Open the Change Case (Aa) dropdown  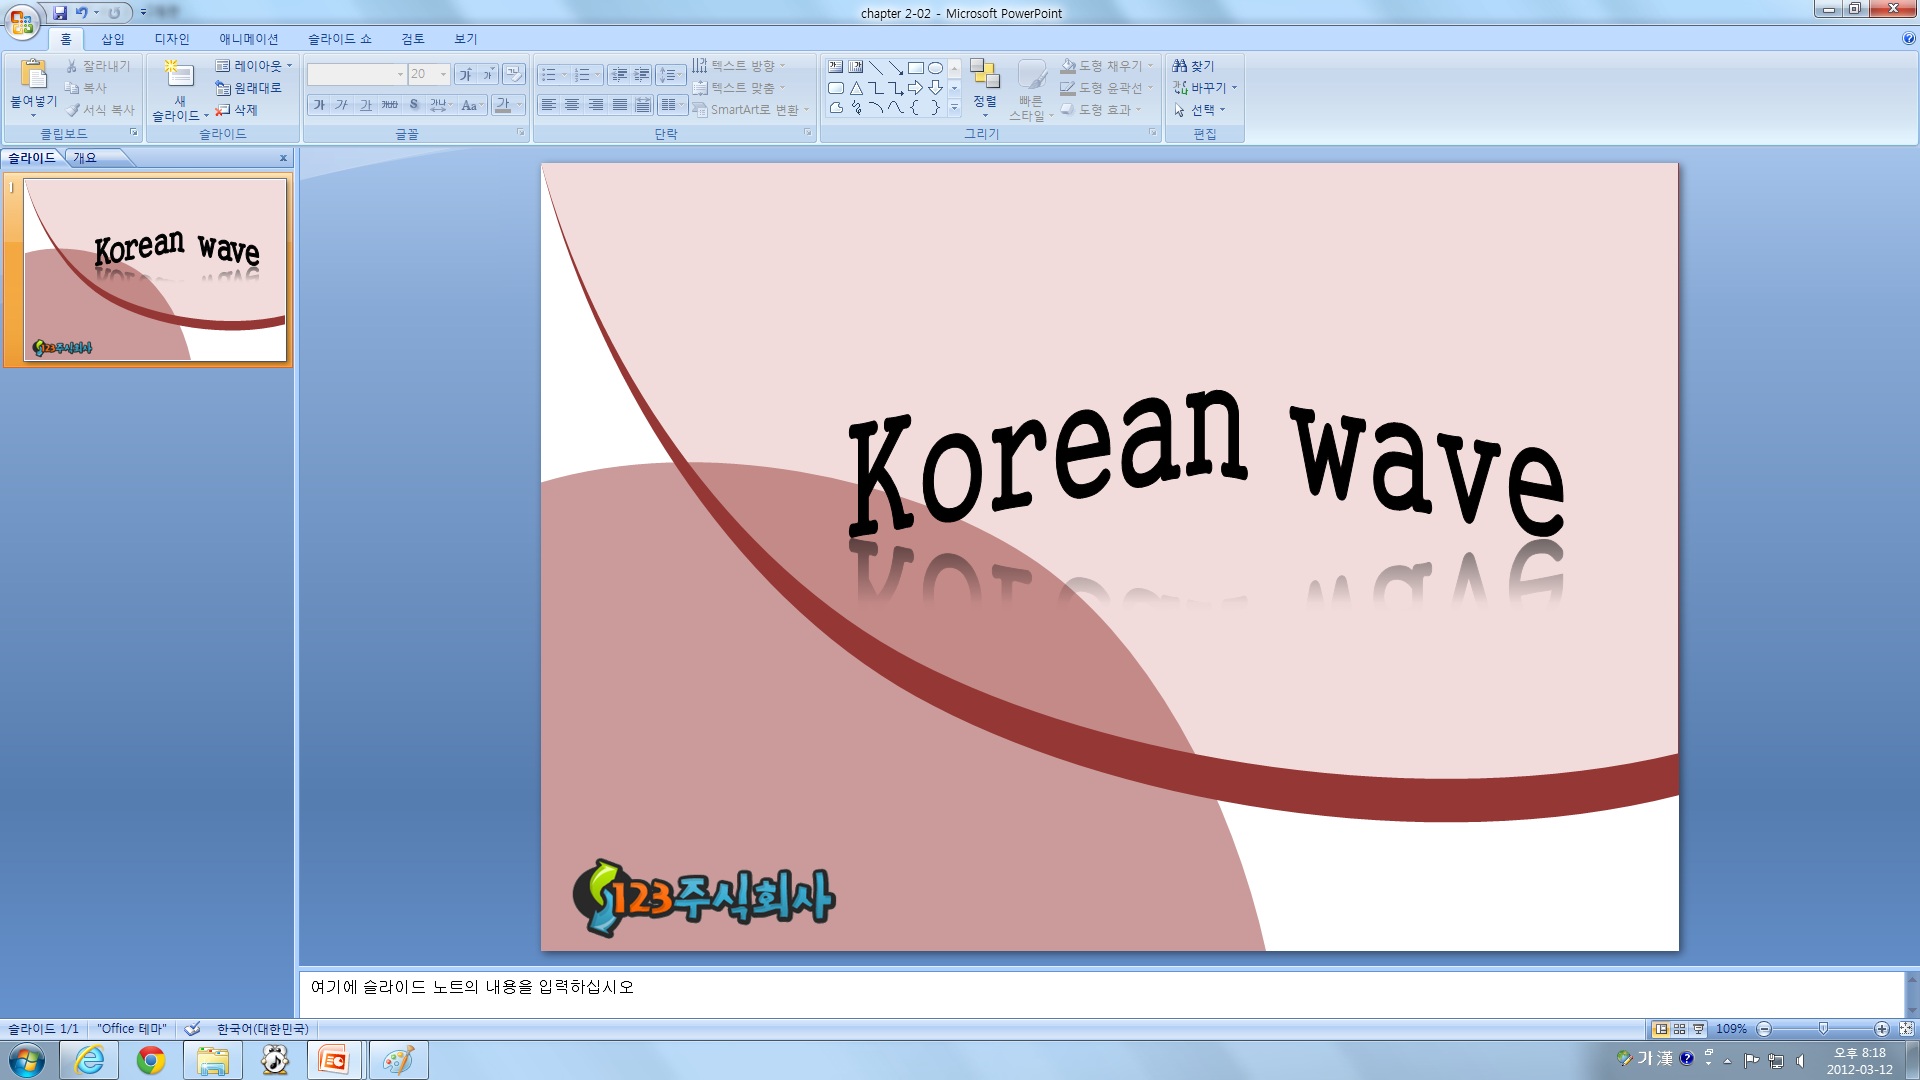tap(472, 105)
